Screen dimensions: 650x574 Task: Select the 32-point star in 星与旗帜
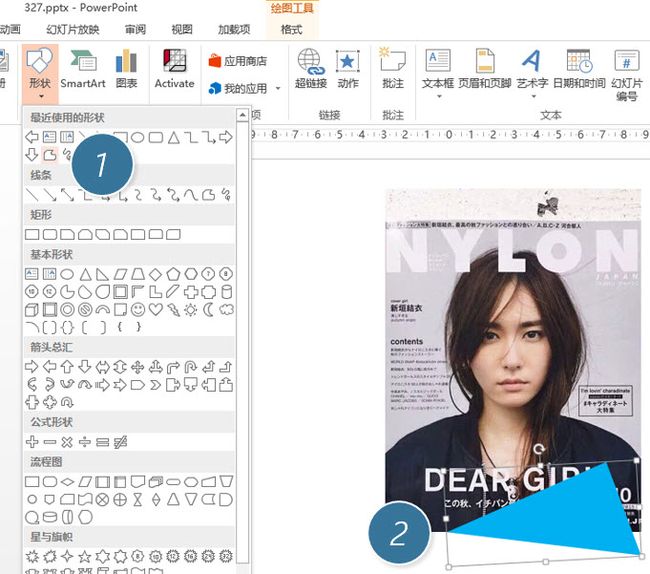pyautogui.click(x=226, y=556)
